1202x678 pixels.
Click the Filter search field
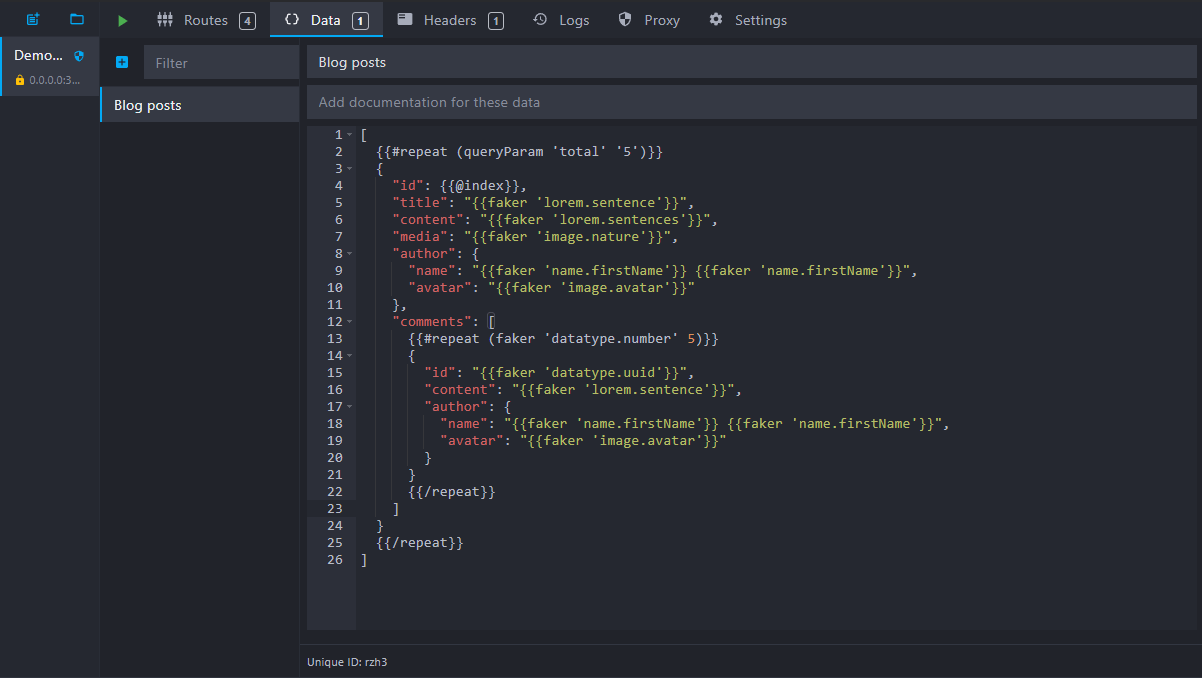221,62
